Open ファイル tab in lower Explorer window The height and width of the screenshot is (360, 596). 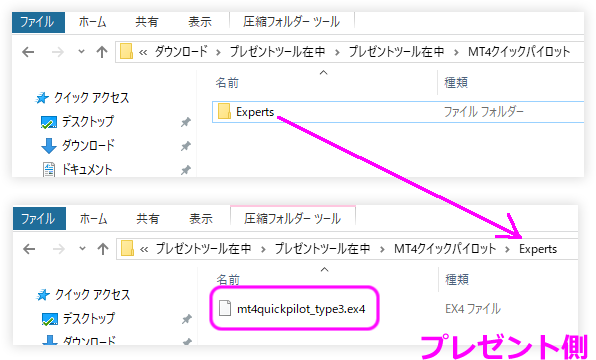[x=39, y=219]
